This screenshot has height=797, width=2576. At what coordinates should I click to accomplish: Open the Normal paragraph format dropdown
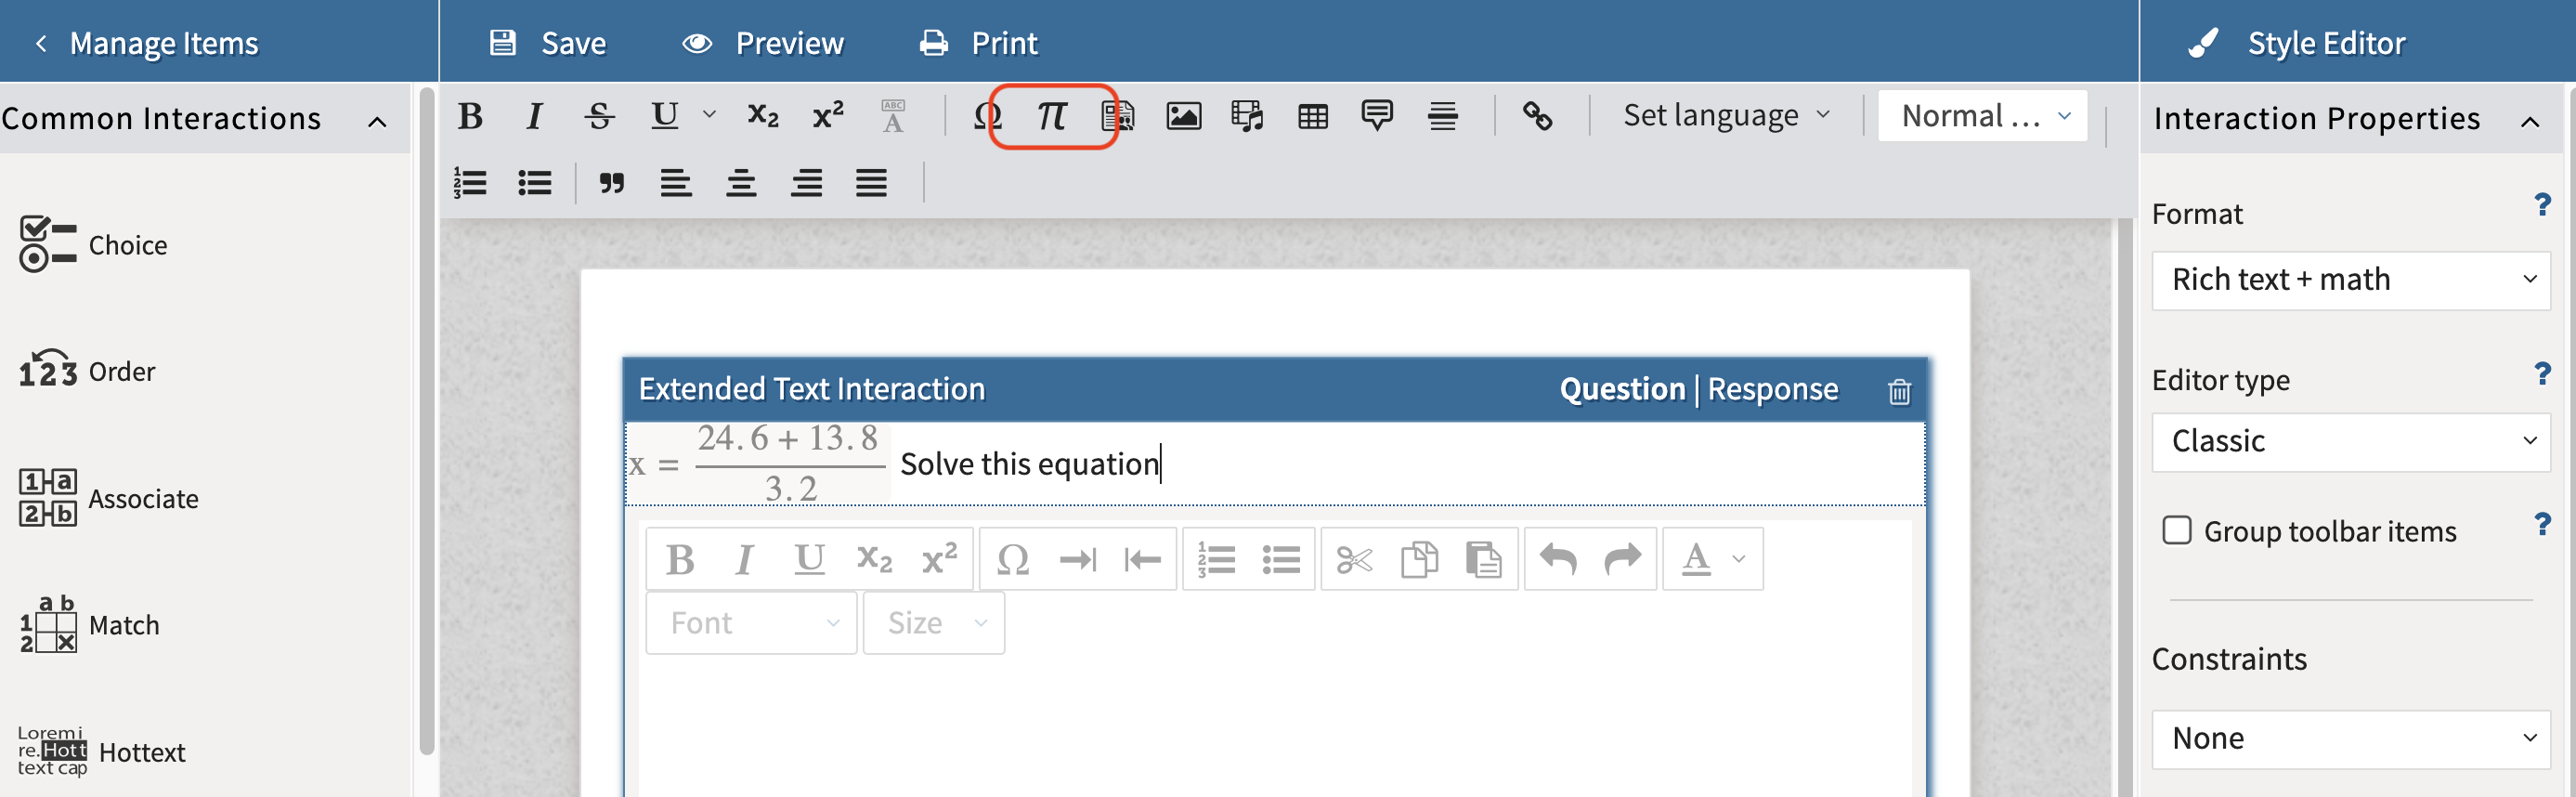coord(1983,116)
